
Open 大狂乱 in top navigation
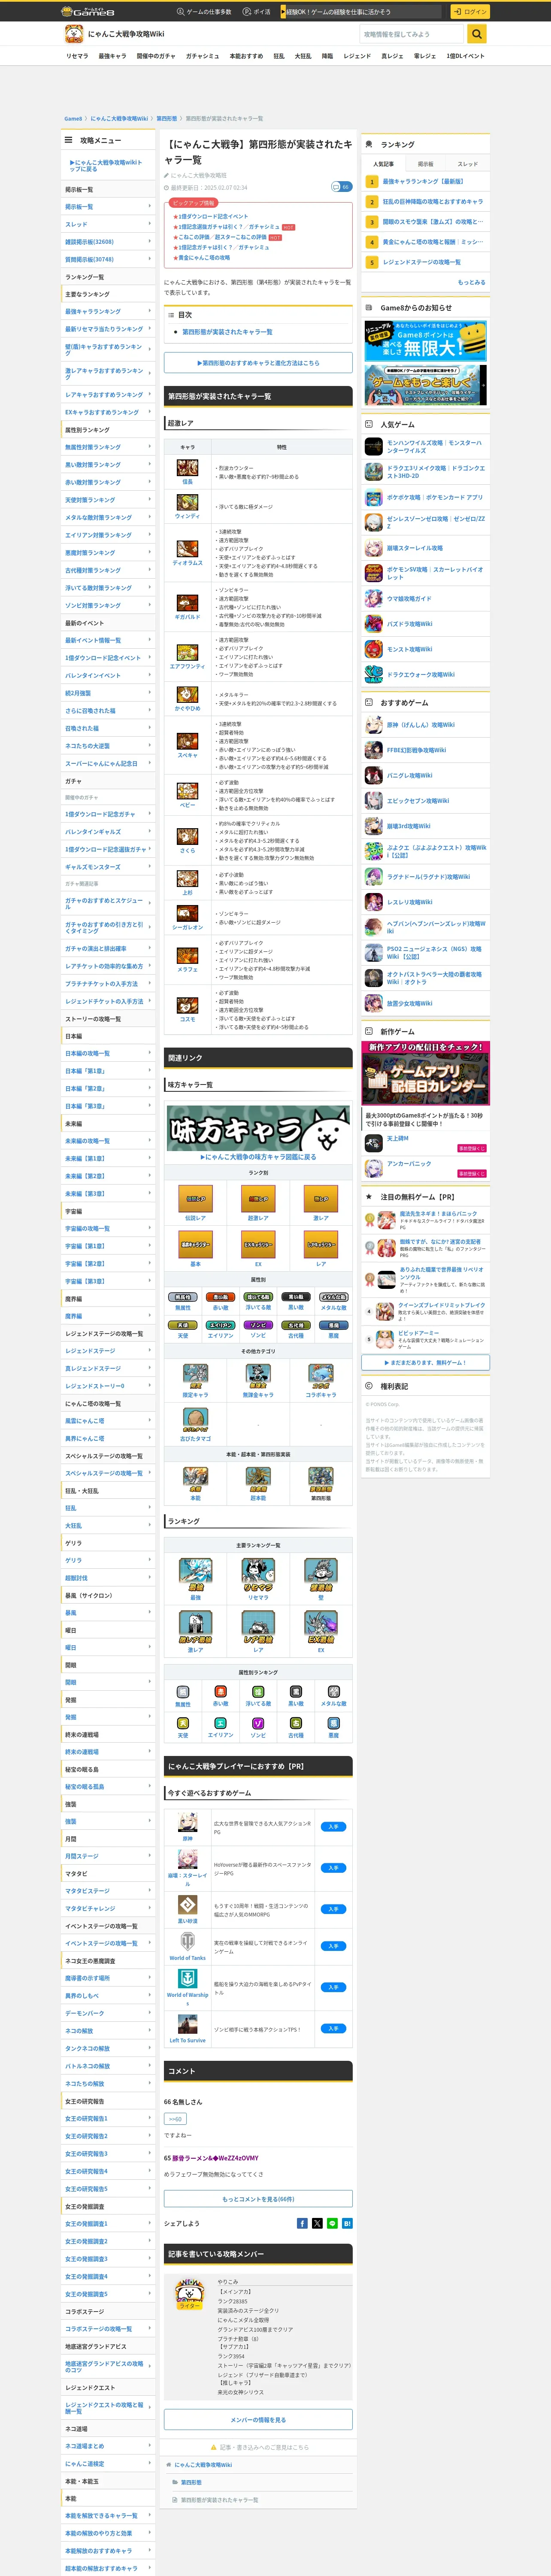click(303, 56)
